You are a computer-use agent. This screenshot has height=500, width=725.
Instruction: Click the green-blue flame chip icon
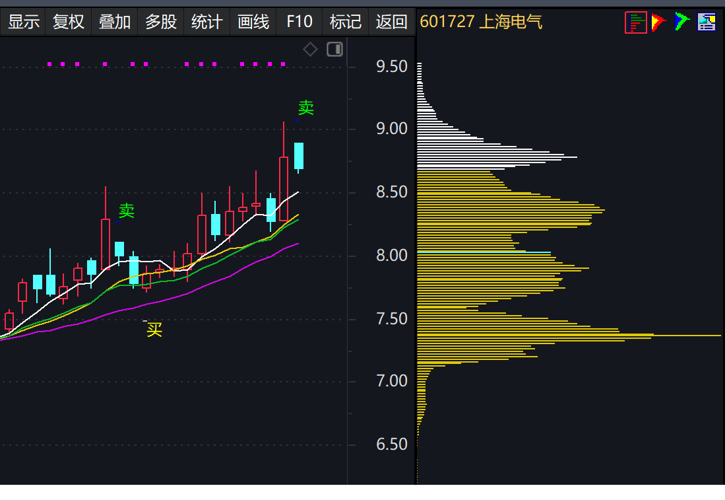tap(682, 22)
